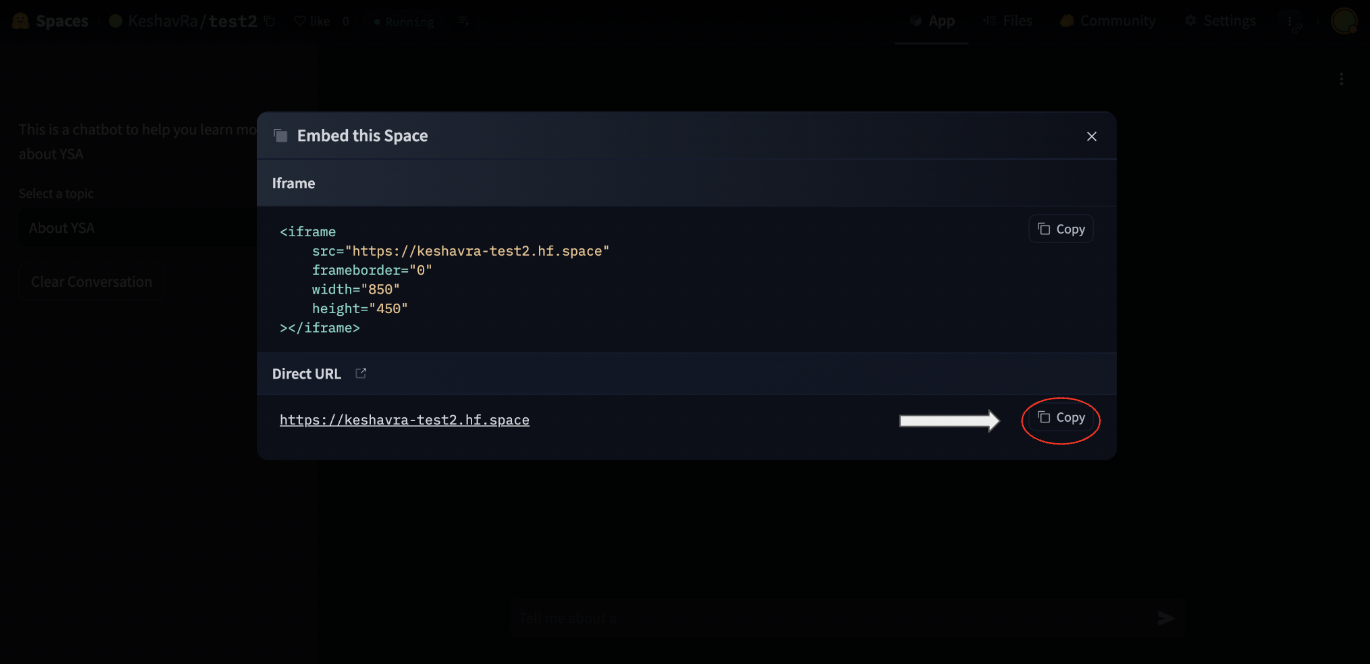Click the Running status indicator
The image size is (1370, 664).
click(403, 20)
